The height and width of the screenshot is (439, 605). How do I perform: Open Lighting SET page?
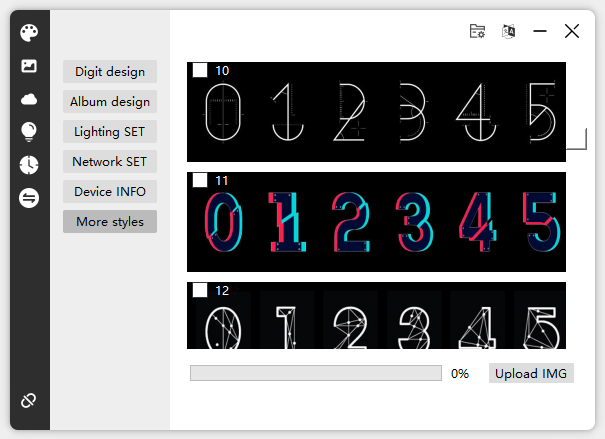[x=110, y=132]
